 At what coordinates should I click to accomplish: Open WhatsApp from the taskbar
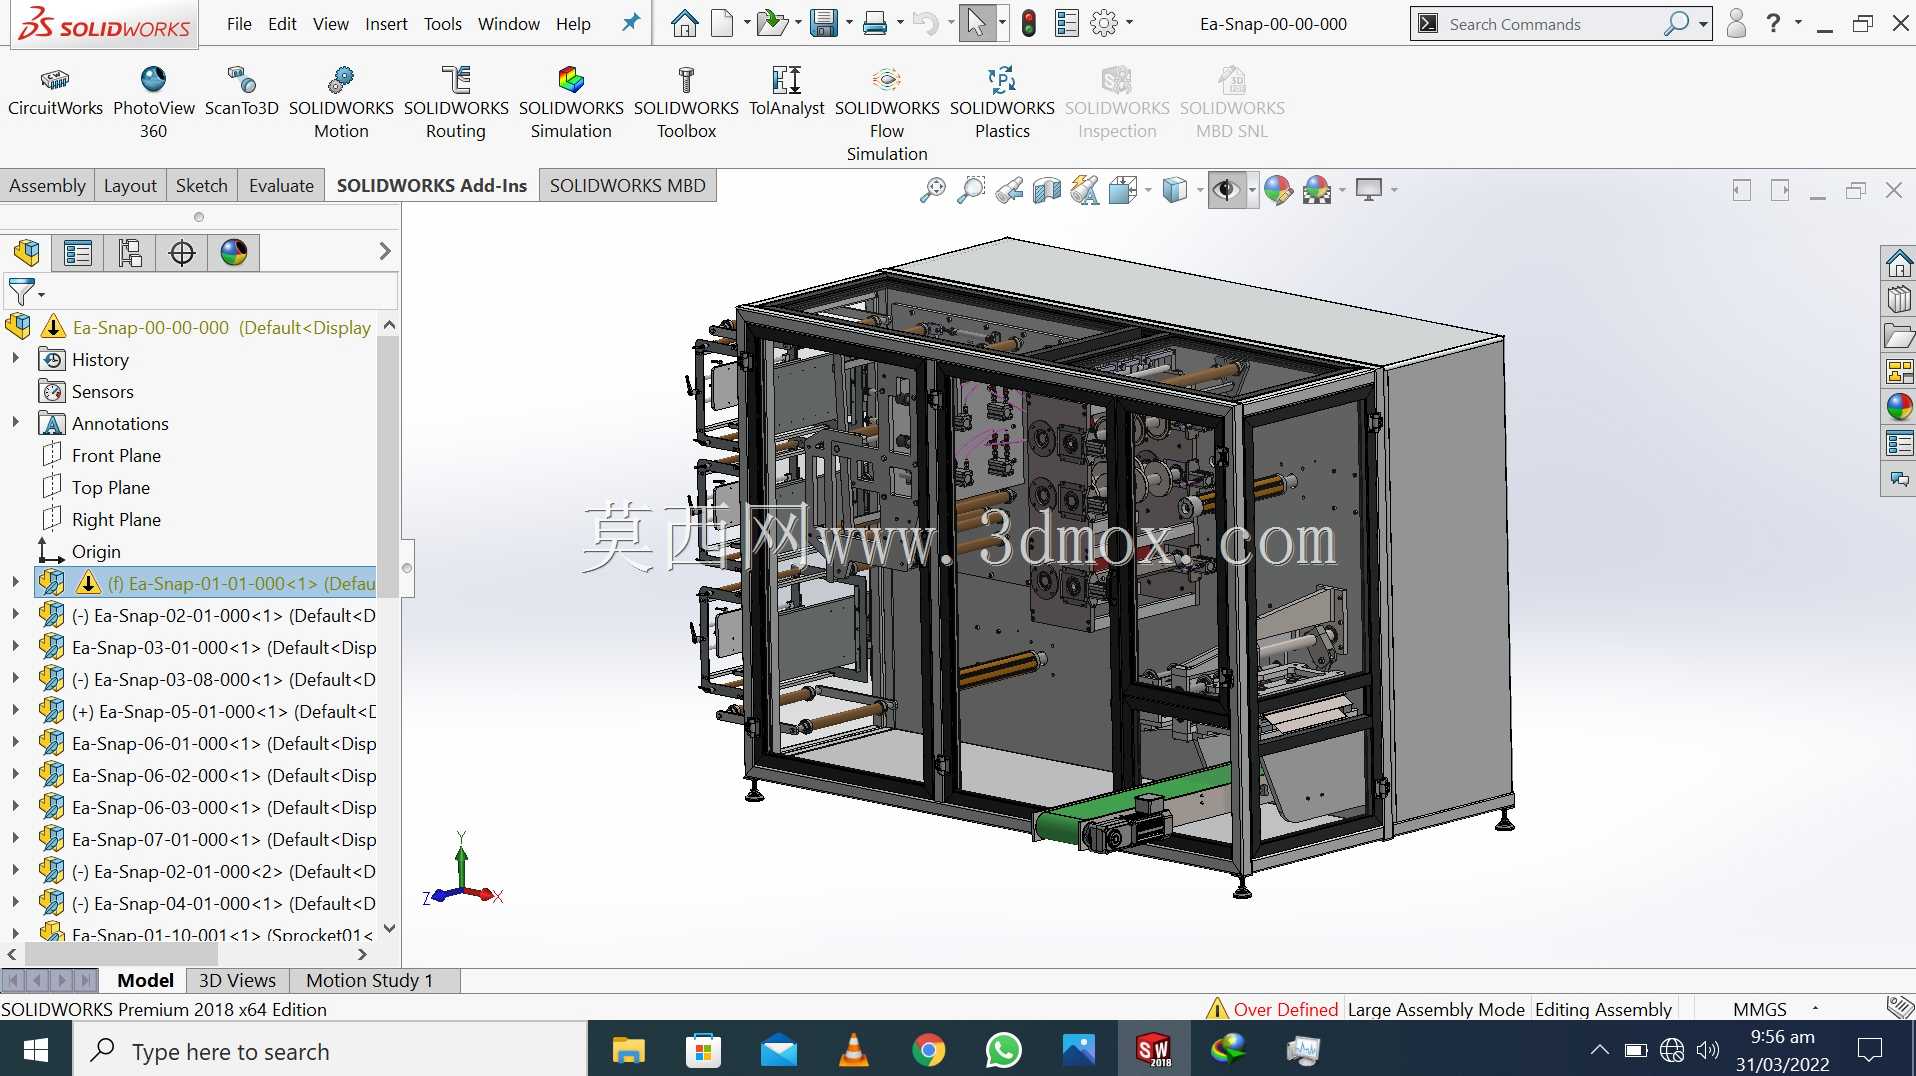pos(1003,1050)
